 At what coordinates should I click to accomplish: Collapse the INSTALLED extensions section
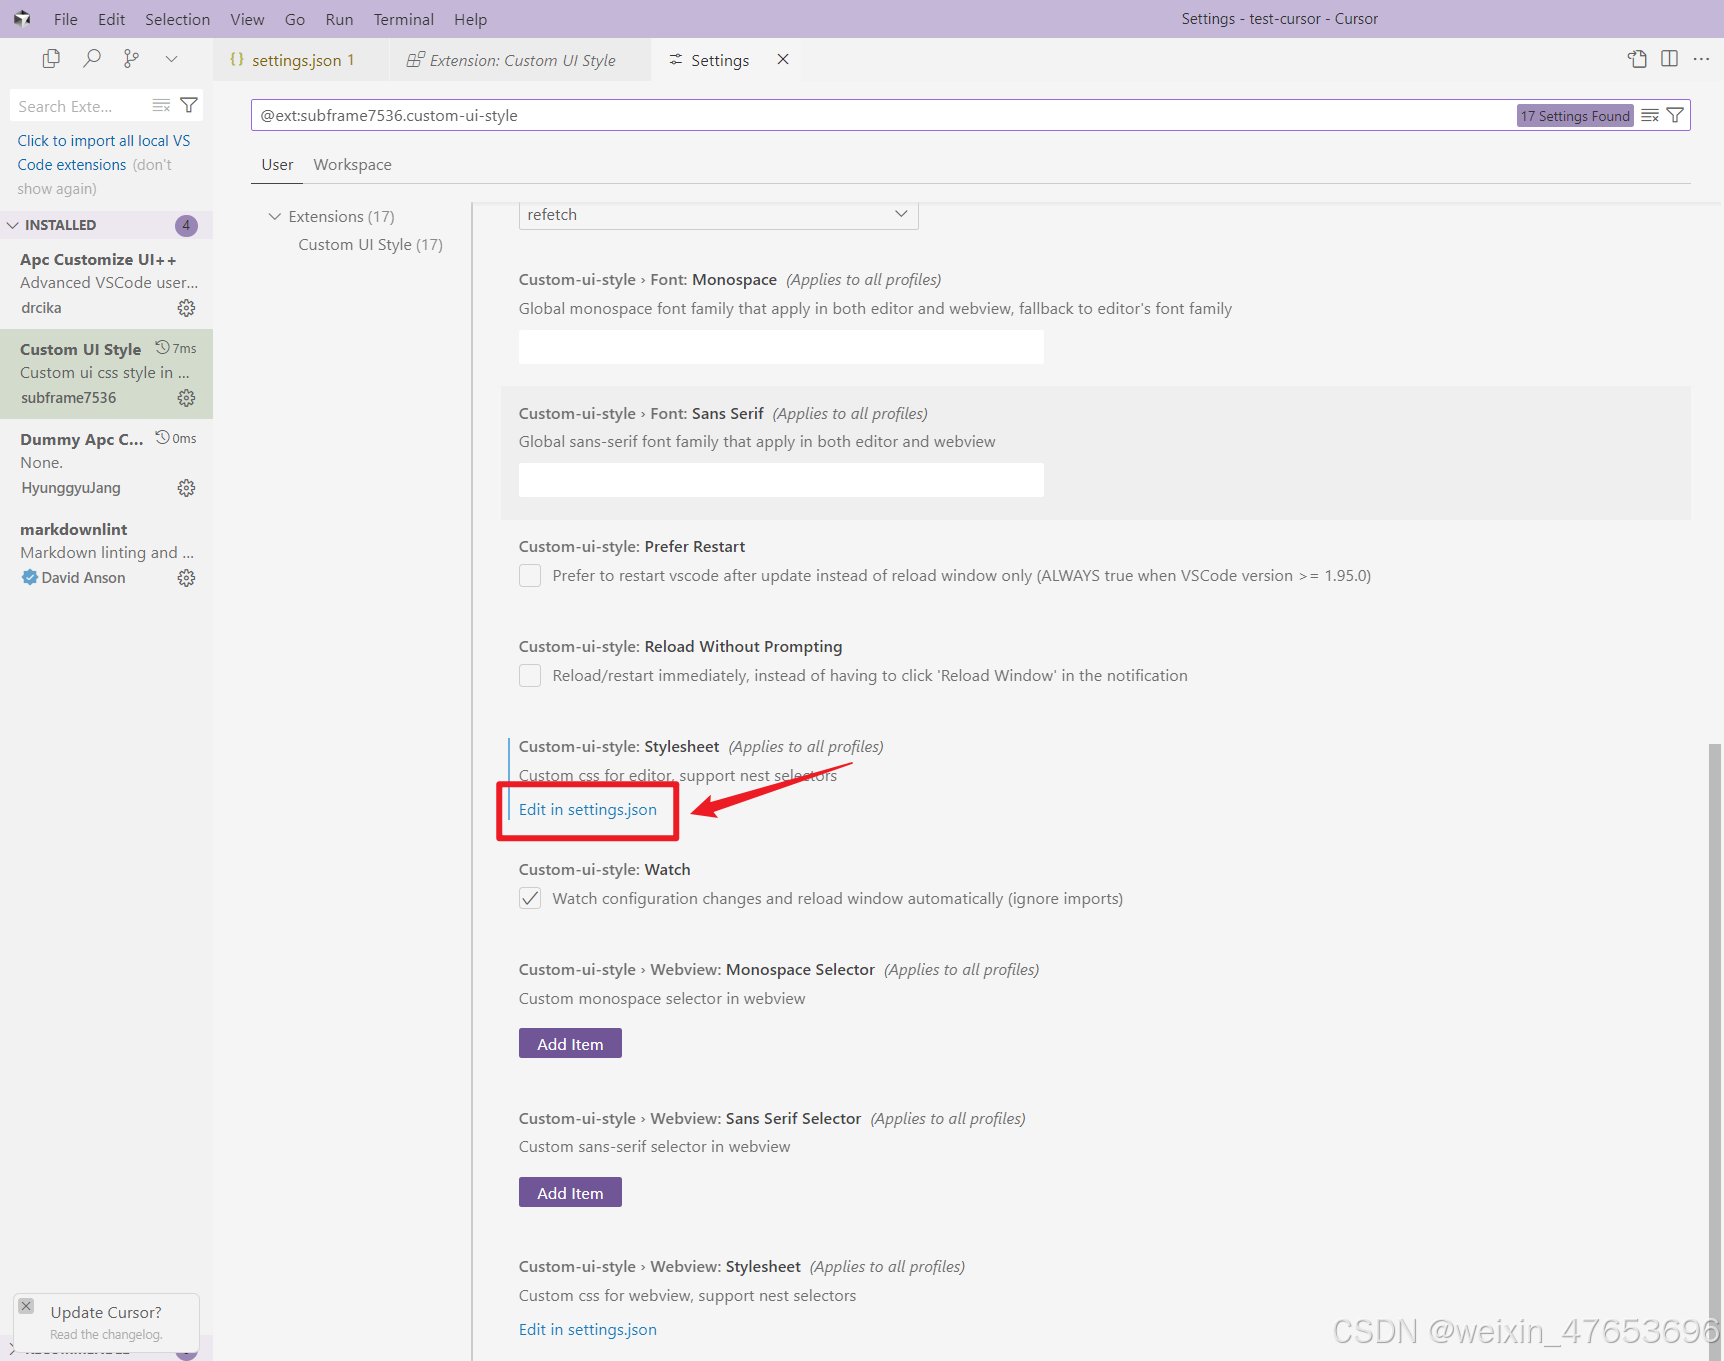tap(13, 225)
